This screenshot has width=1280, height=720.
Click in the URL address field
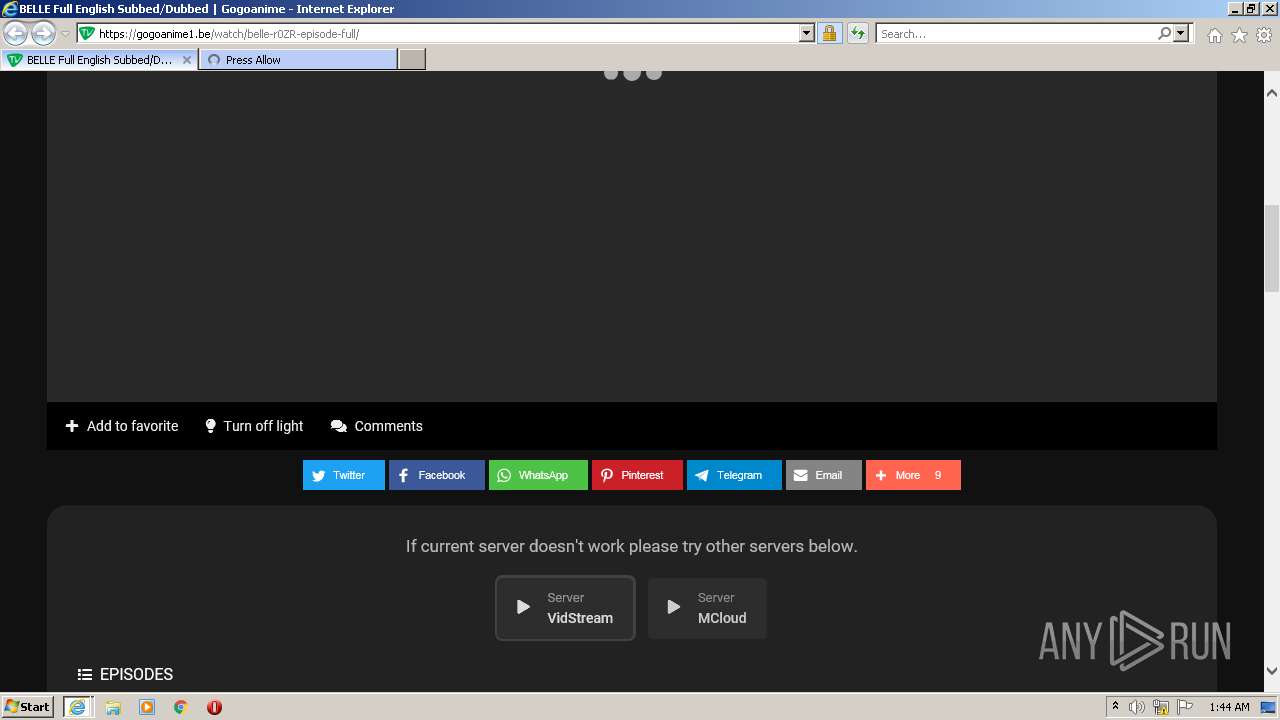(x=448, y=34)
